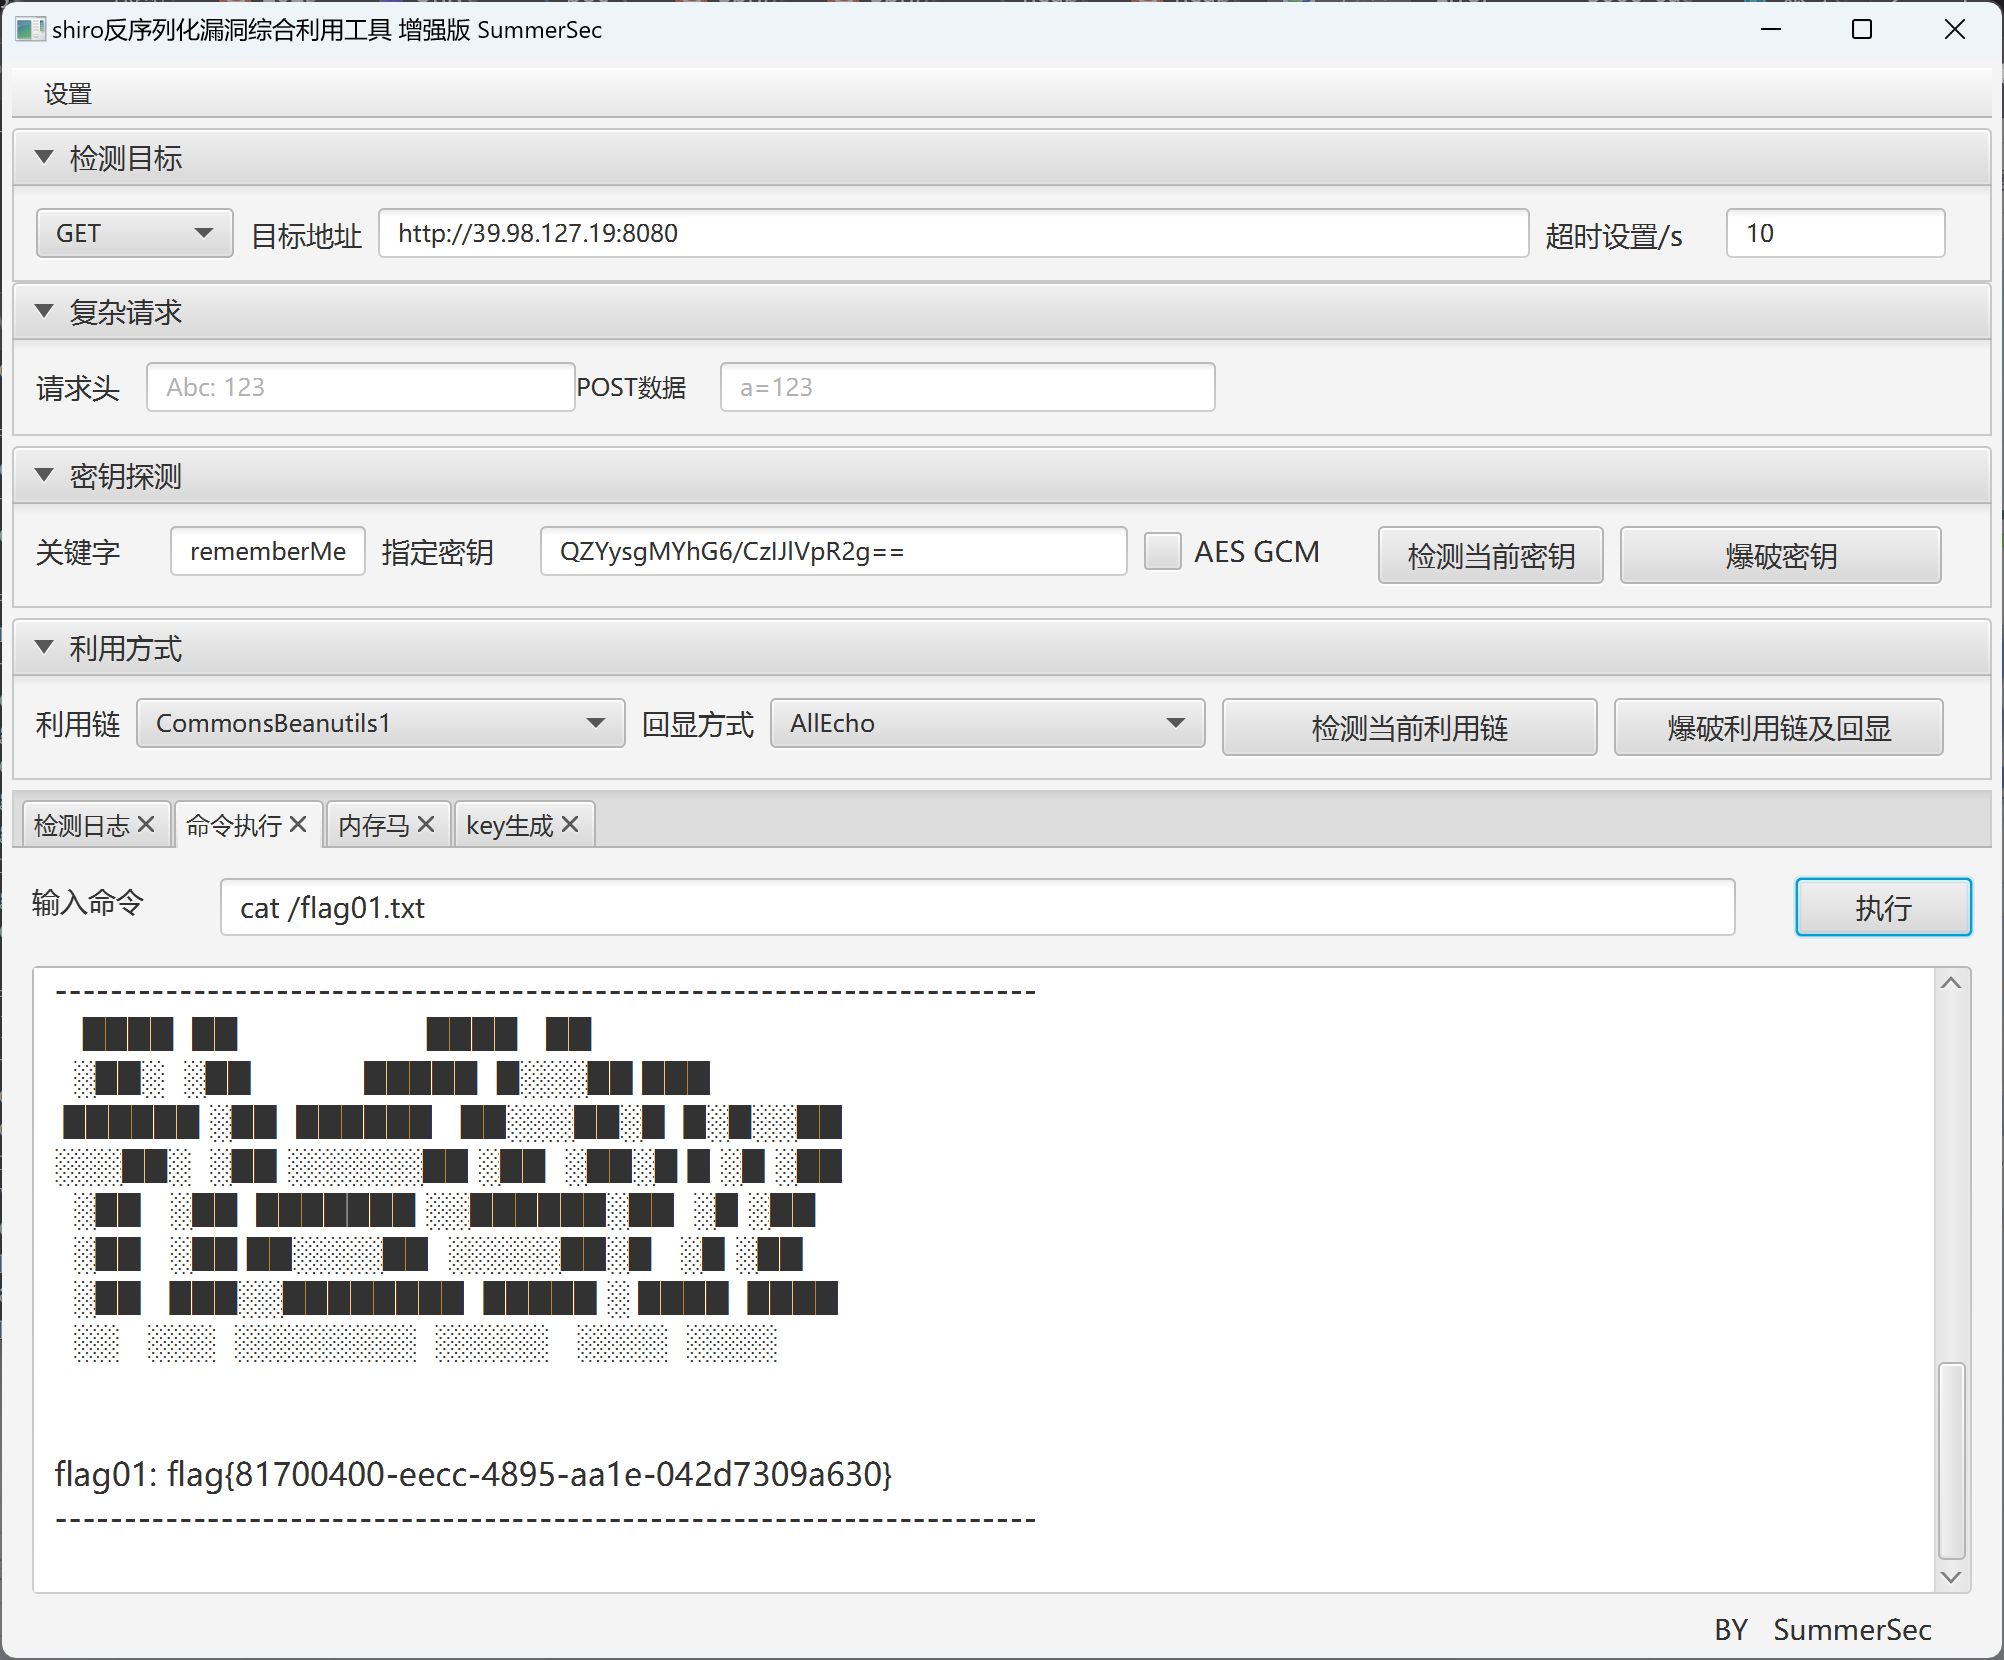Click the output area scrollbar thumb
The height and width of the screenshot is (1660, 2004).
(x=1951, y=1460)
